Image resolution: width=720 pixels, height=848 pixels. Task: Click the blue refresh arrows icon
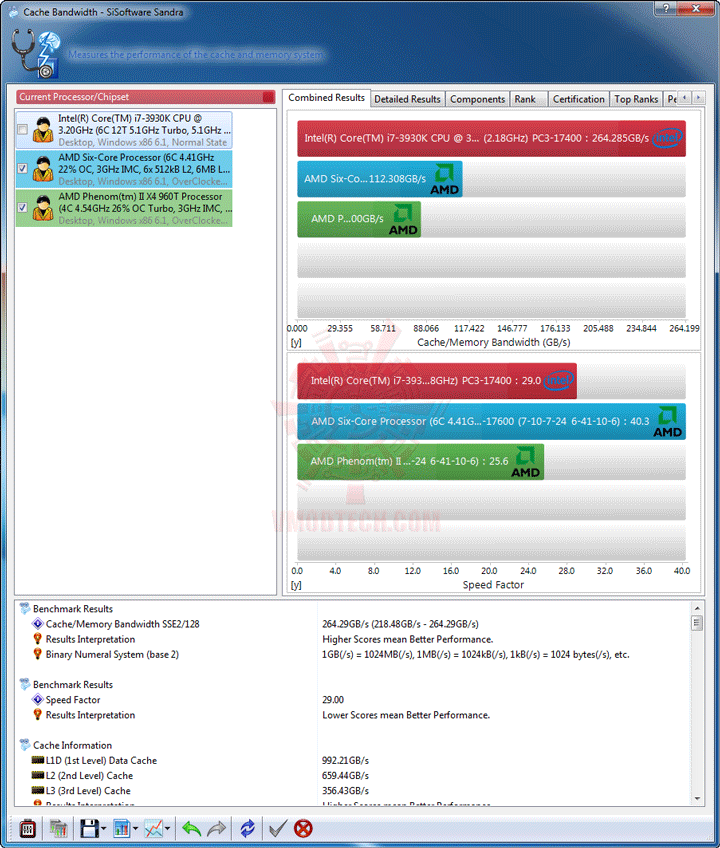[x=247, y=829]
